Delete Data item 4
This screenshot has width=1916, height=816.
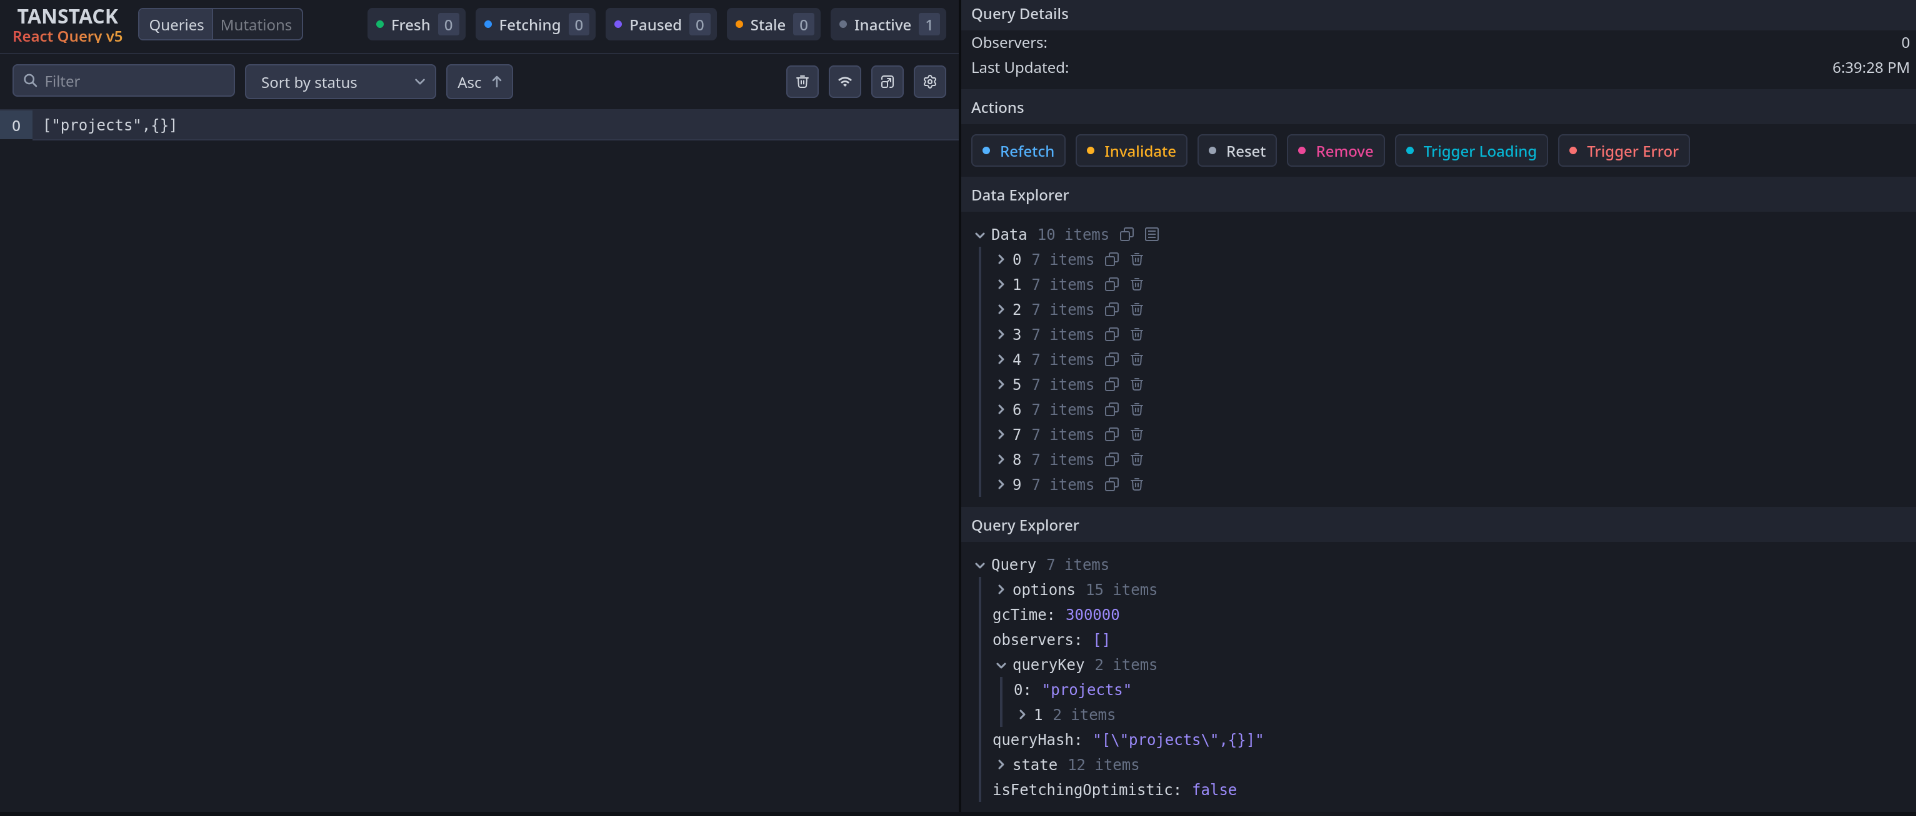point(1137,359)
